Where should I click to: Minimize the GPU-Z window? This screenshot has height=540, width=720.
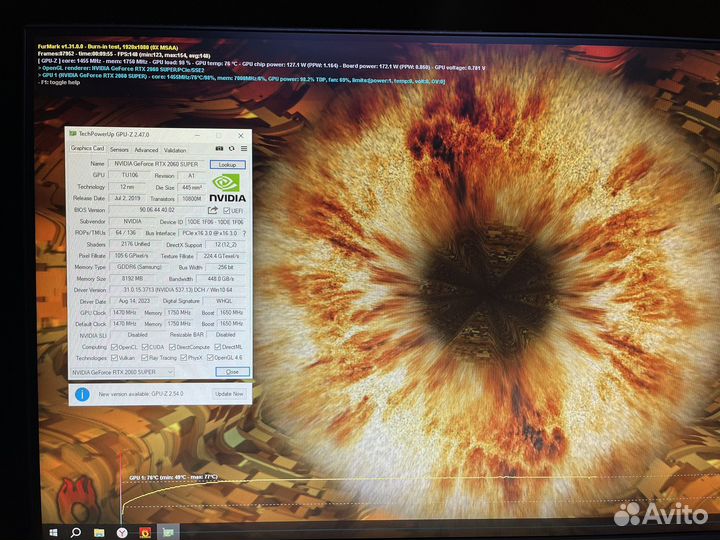[x=197, y=135]
